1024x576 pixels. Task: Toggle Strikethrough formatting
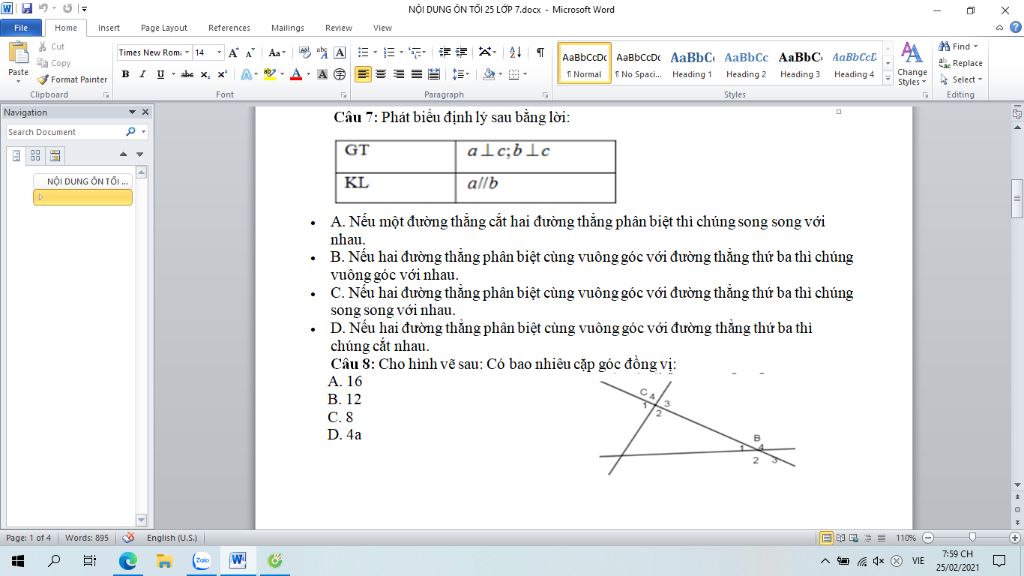[187, 74]
